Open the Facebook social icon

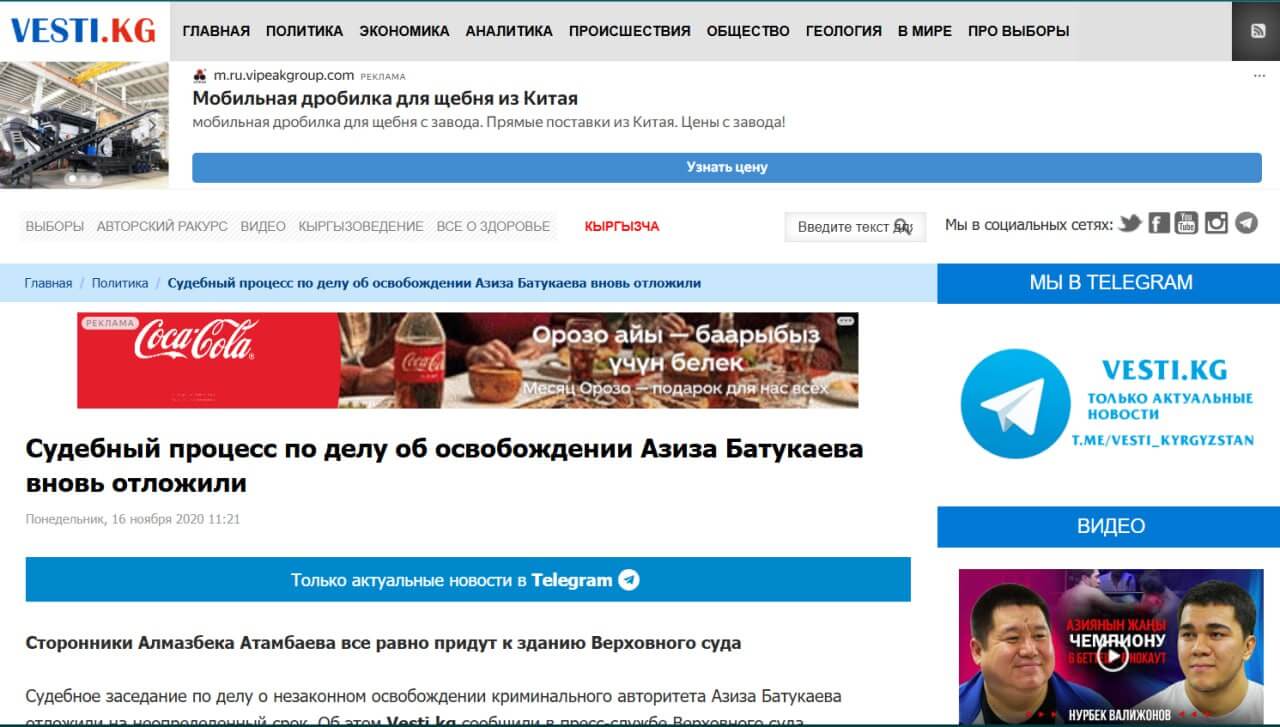pyautogui.click(x=1159, y=223)
